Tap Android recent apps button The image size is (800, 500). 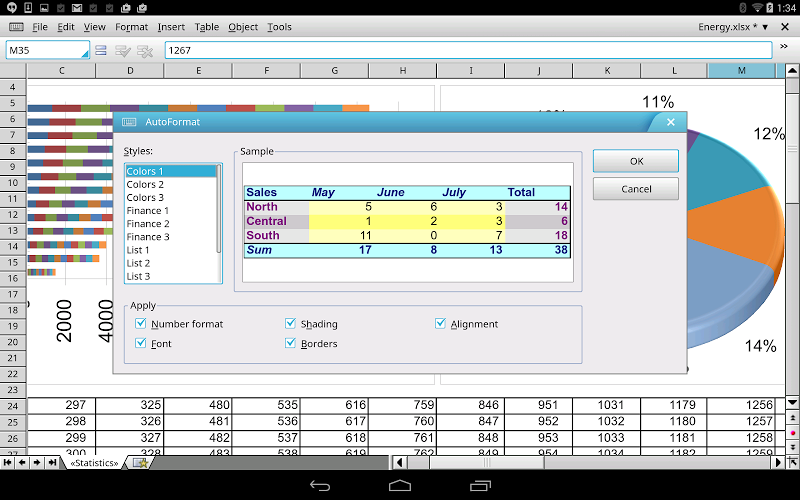click(480, 485)
